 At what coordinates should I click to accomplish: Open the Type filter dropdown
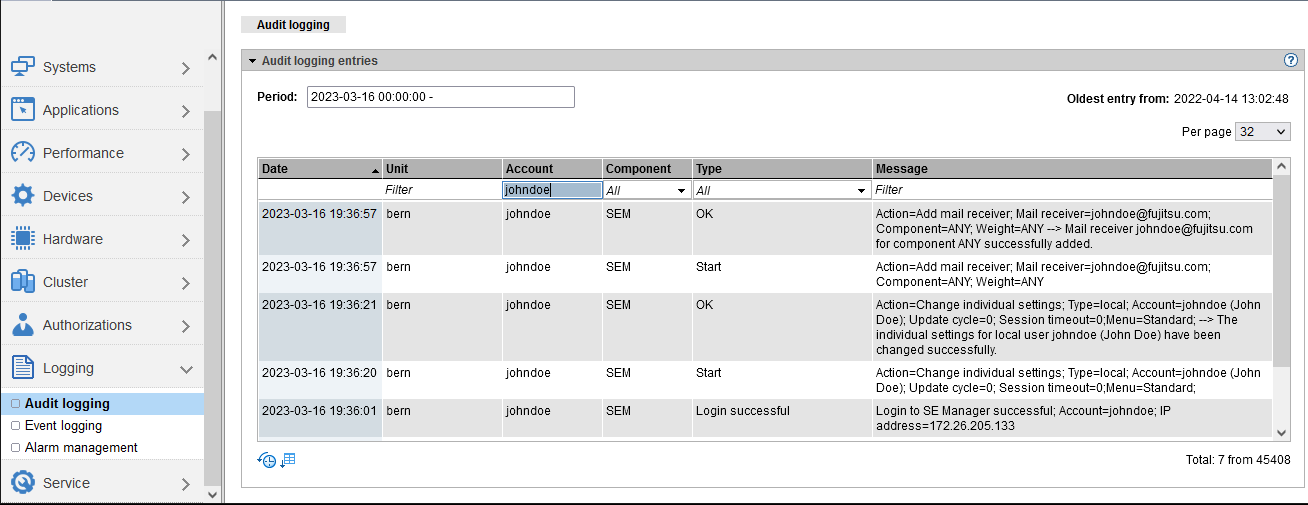point(782,190)
